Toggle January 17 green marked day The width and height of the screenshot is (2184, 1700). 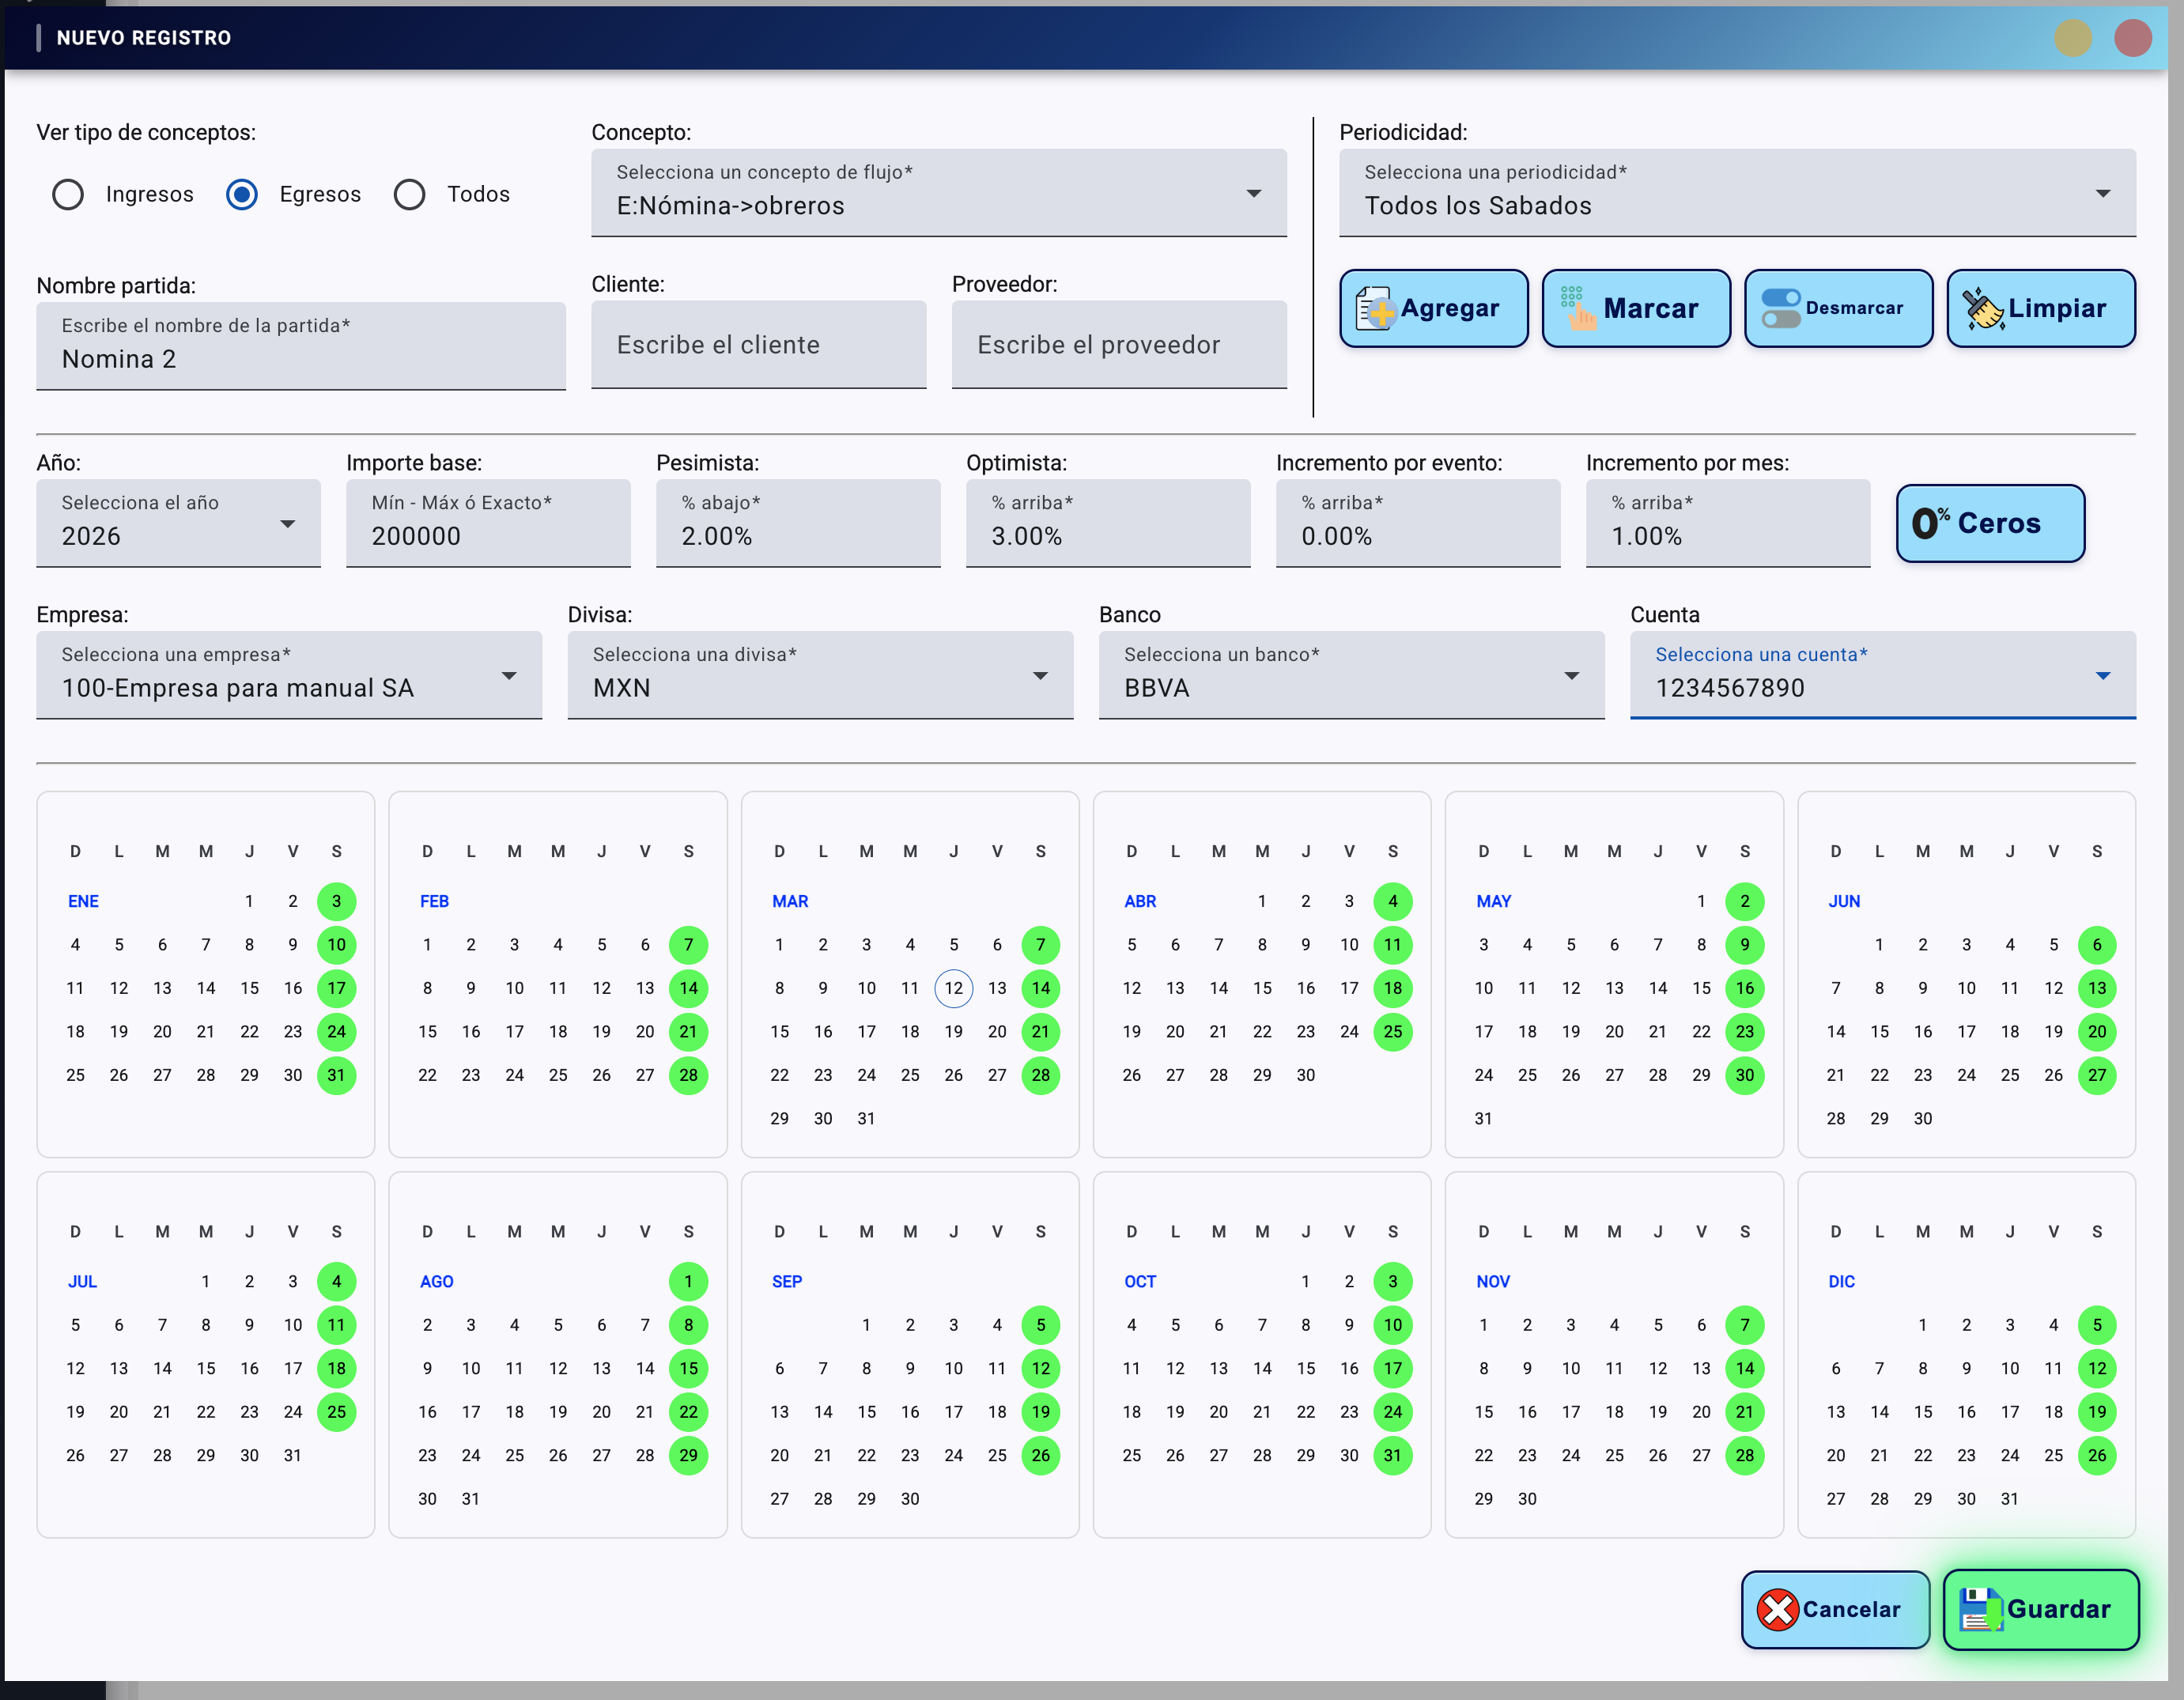point(336,988)
